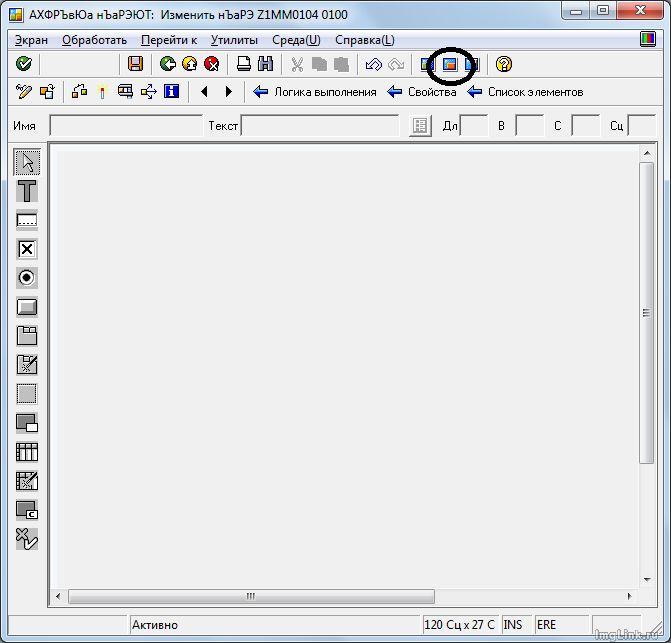The width and height of the screenshot is (671, 643).
Task: Open the Обработать menu
Action: 94,40
